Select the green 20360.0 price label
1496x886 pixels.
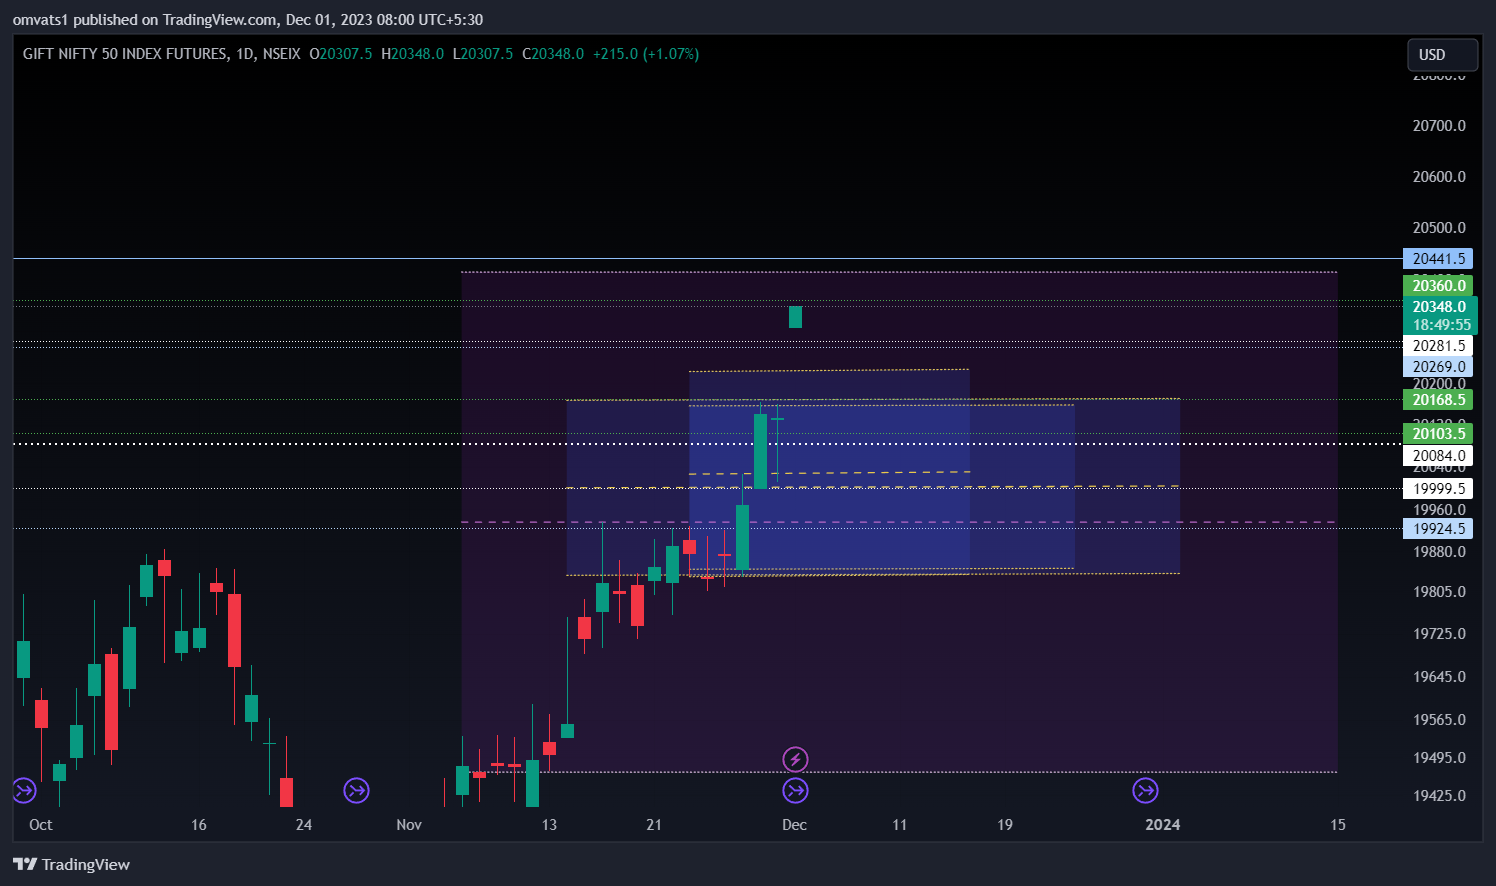(1438, 286)
